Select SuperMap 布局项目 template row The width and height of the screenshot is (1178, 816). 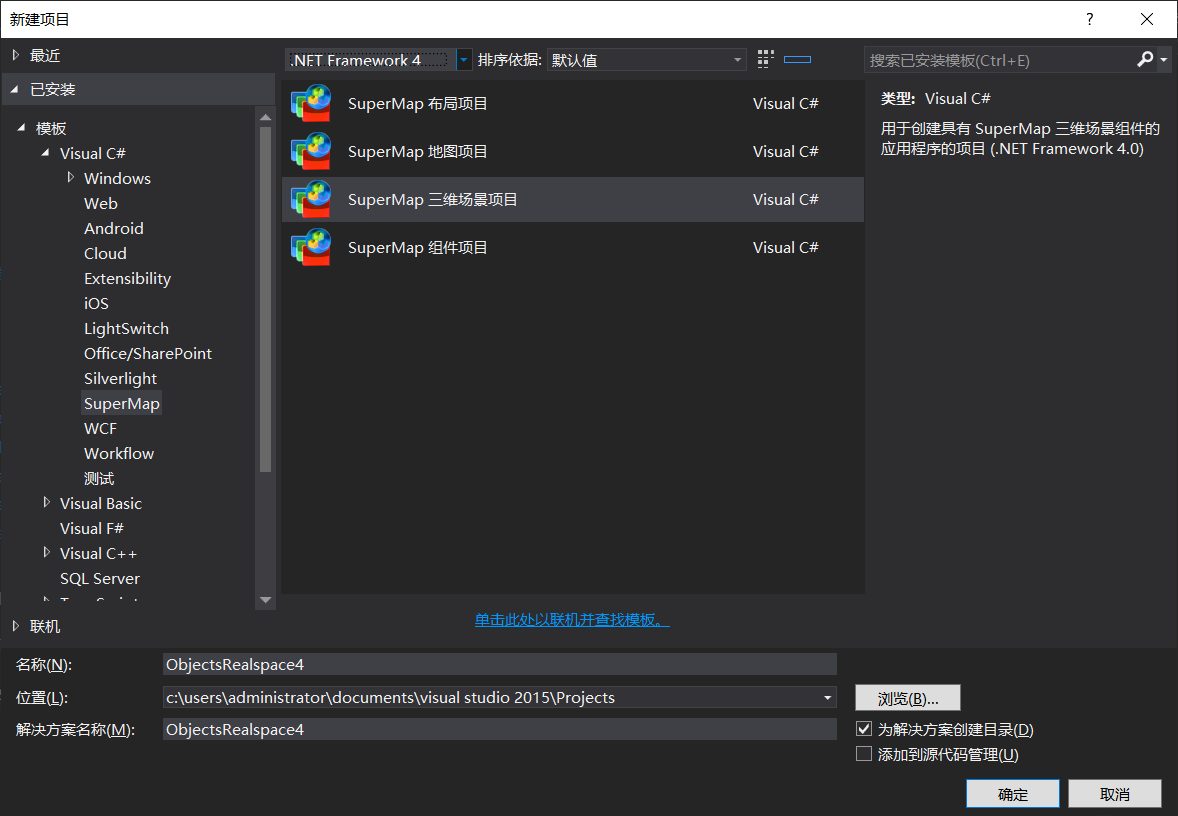pos(572,103)
